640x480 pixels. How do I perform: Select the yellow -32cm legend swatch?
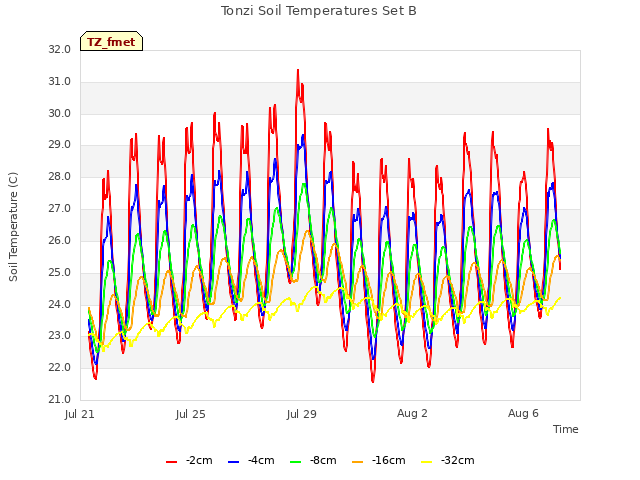point(427,461)
